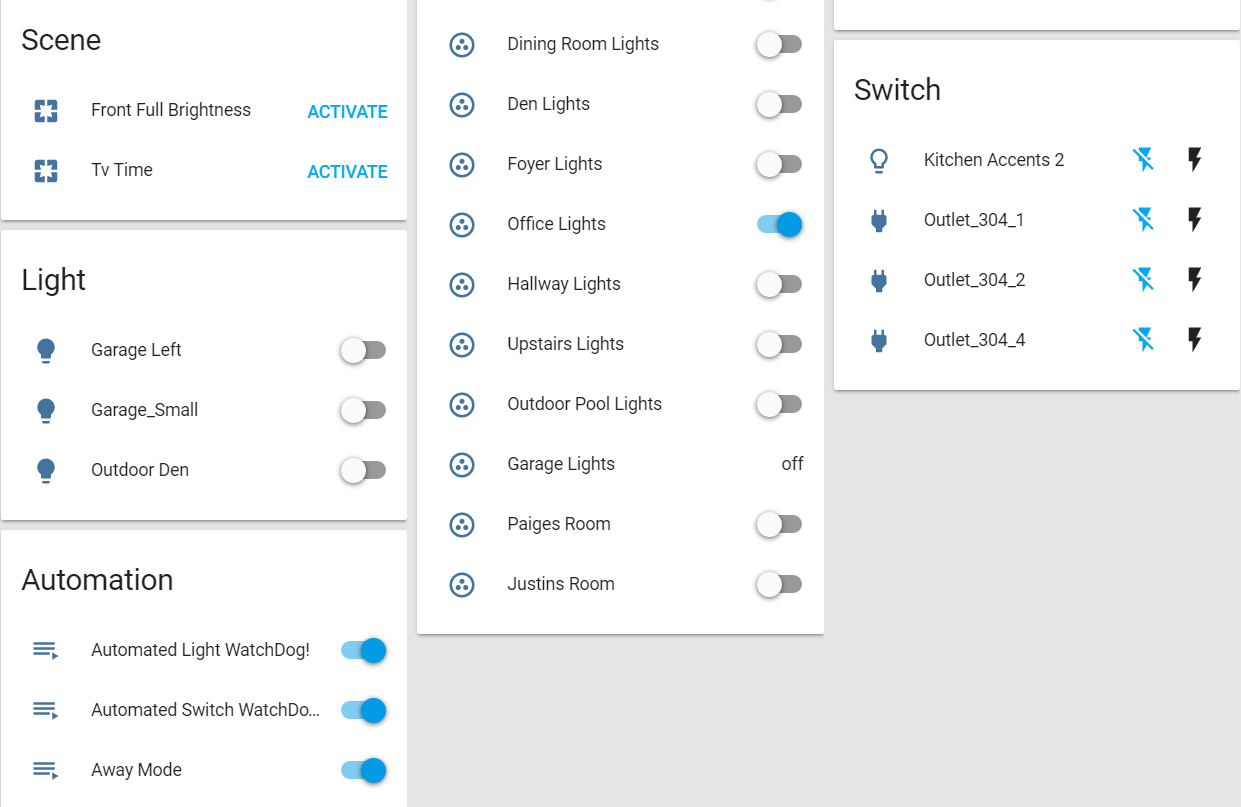Open Justins Room details by name
This screenshot has height=807, width=1241.
pos(561,584)
